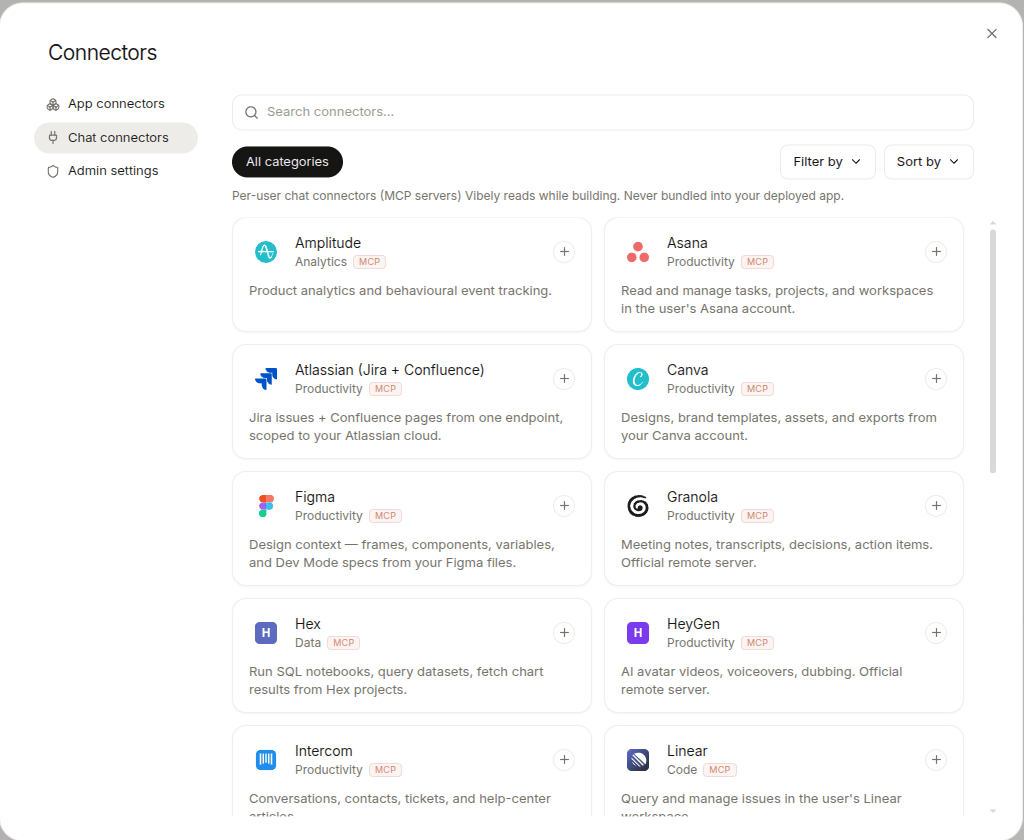Click the Linear logo icon
Screen dimensions: 1024x840
pyautogui.click(x=638, y=760)
